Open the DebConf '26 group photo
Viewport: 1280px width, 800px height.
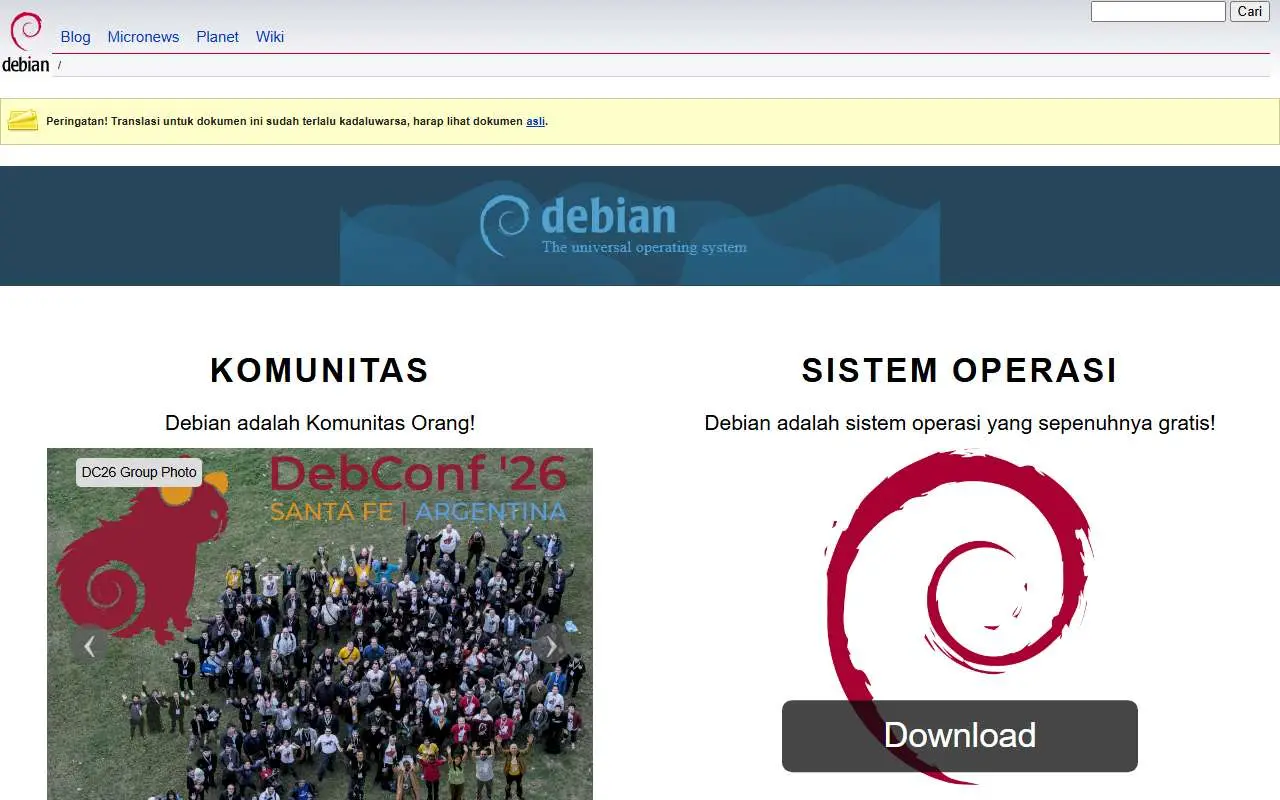[320, 624]
